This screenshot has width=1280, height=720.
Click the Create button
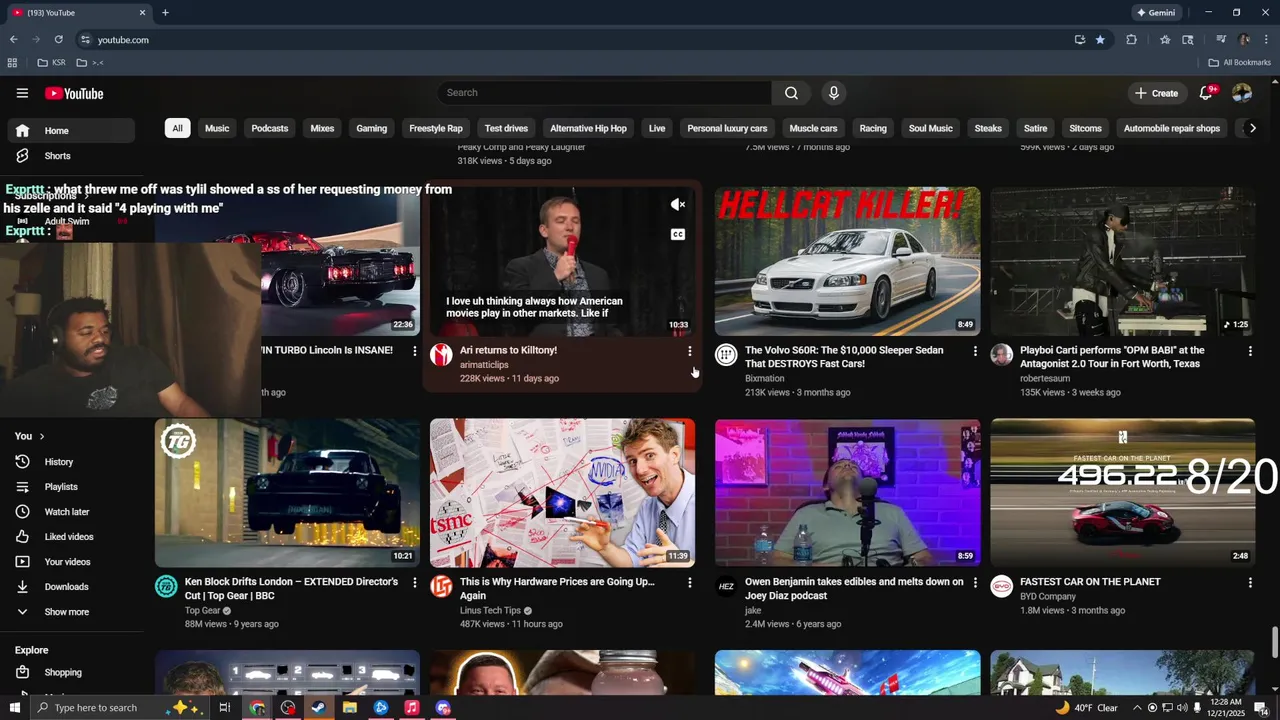point(1156,93)
